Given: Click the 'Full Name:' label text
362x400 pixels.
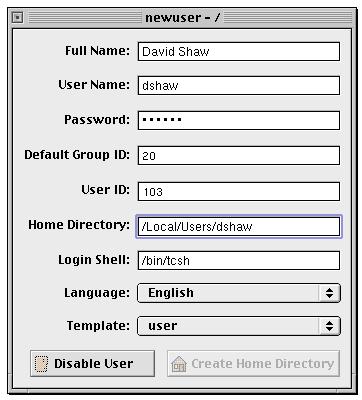Looking at the screenshot, I should tap(97, 51).
